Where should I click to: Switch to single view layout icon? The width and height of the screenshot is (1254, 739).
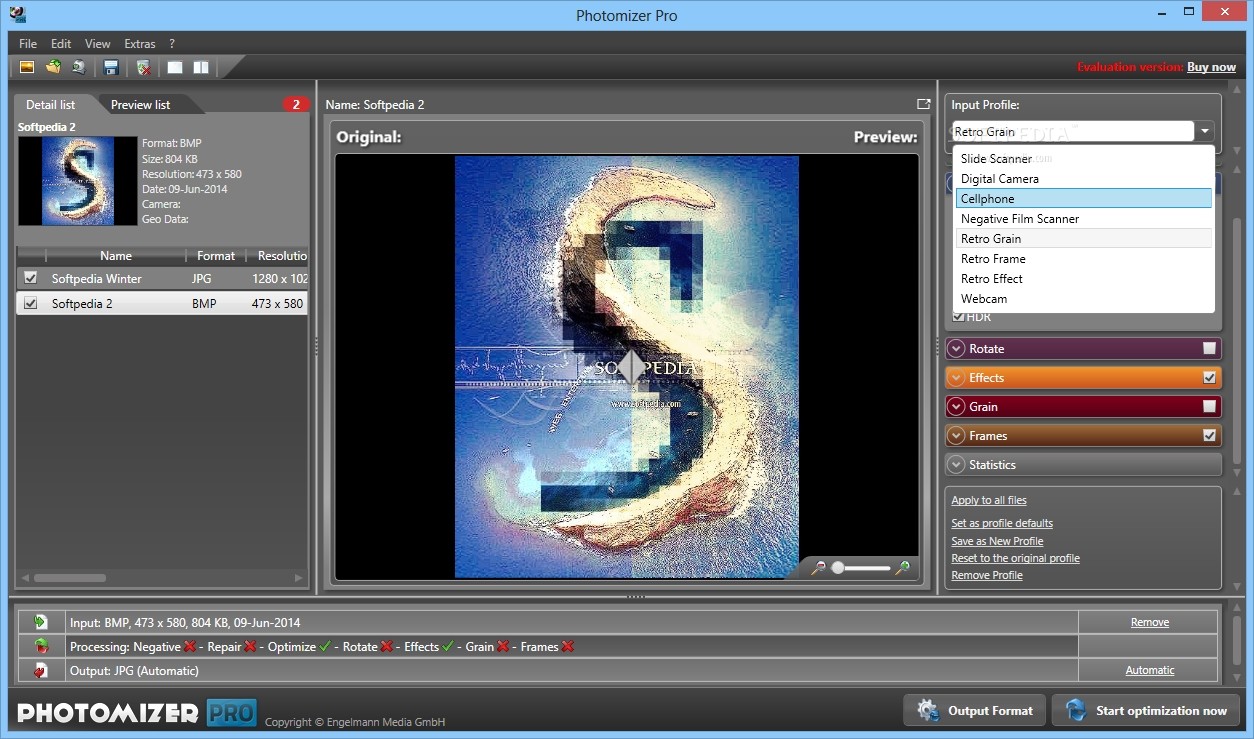[175, 67]
